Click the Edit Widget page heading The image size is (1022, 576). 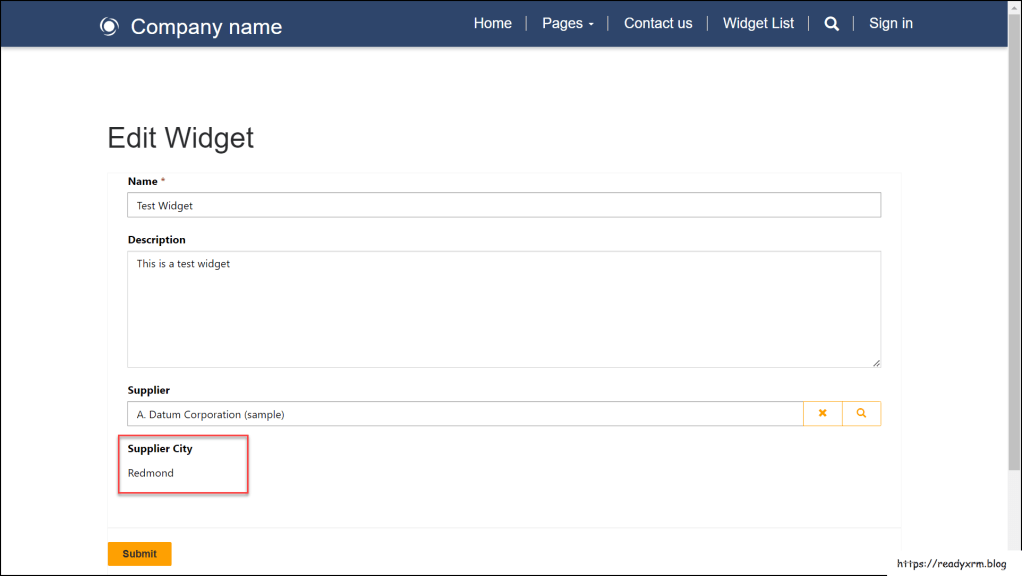(181, 138)
